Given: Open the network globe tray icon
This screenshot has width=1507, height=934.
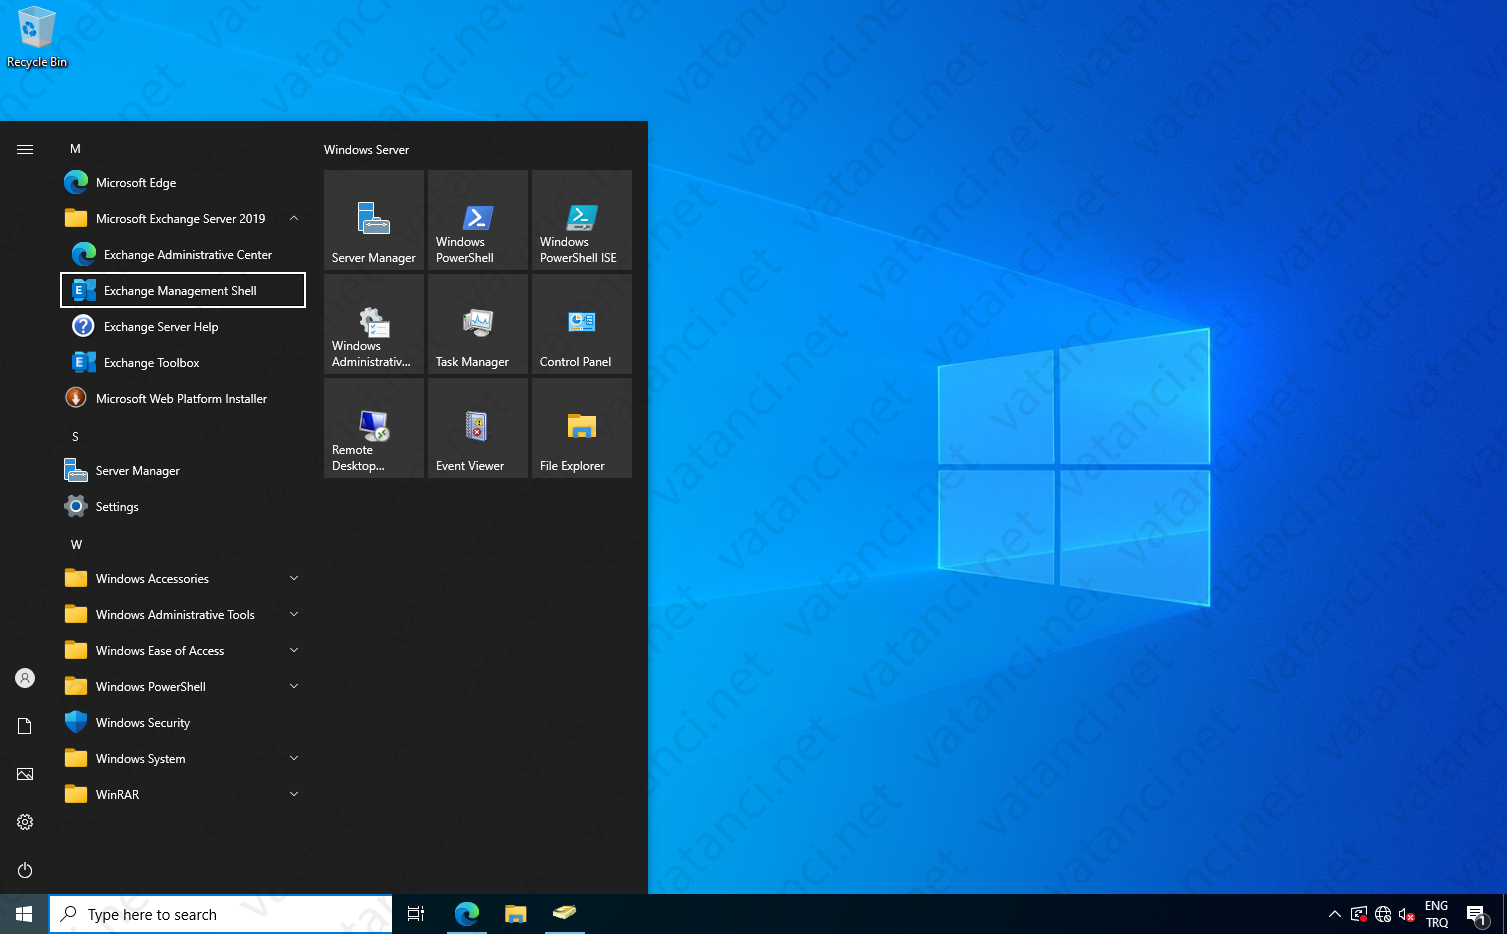Looking at the screenshot, I should [x=1383, y=914].
